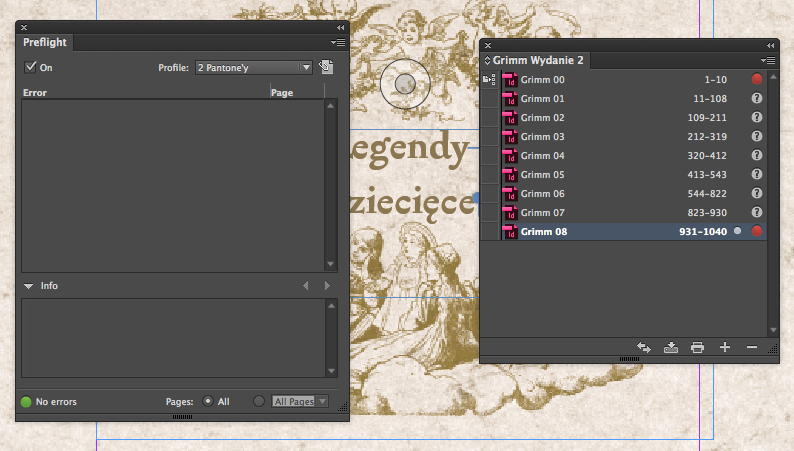This screenshot has width=794, height=451.
Task: Click the page range 544–822
Action: click(707, 193)
